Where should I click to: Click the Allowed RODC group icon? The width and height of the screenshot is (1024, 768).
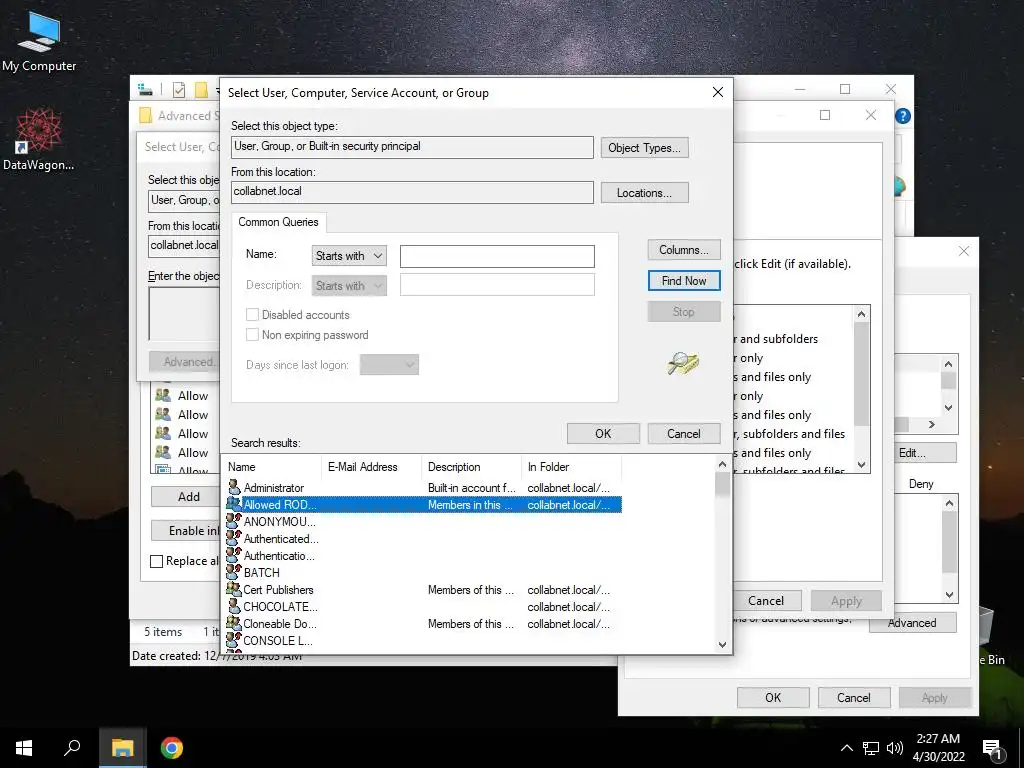[x=234, y=504]
